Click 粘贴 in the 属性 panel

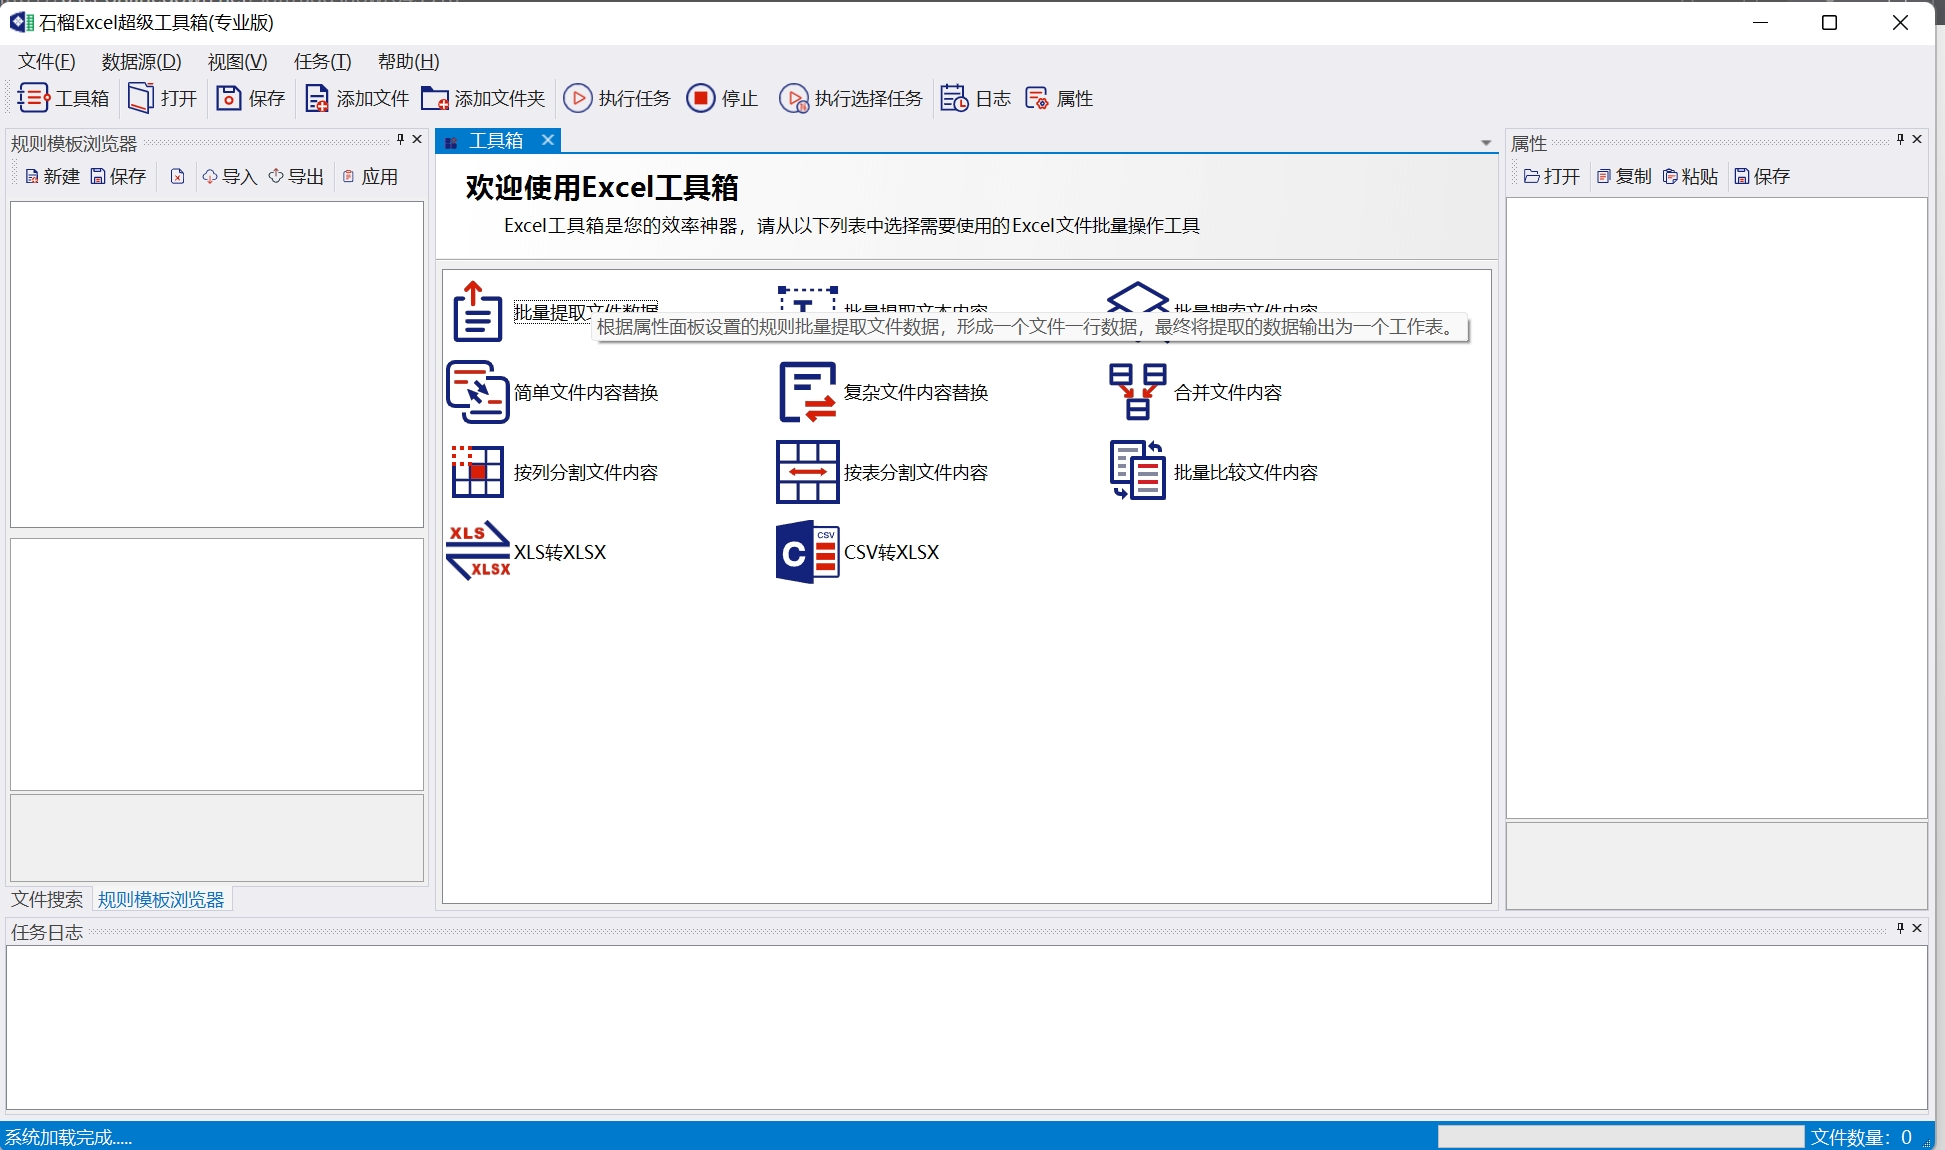coord(1690,177)
